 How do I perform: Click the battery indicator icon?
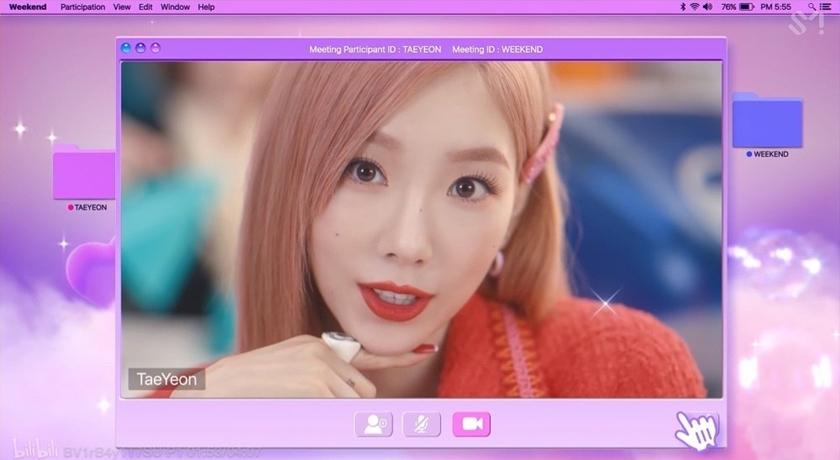pos(747,7)
